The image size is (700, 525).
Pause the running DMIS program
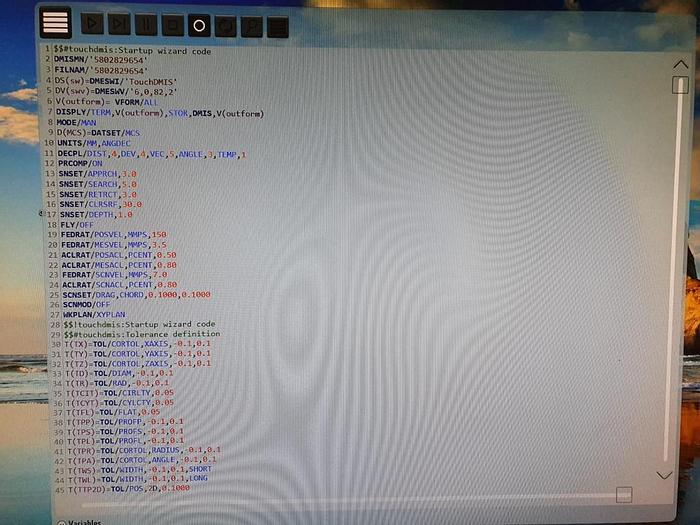point(146,24)
